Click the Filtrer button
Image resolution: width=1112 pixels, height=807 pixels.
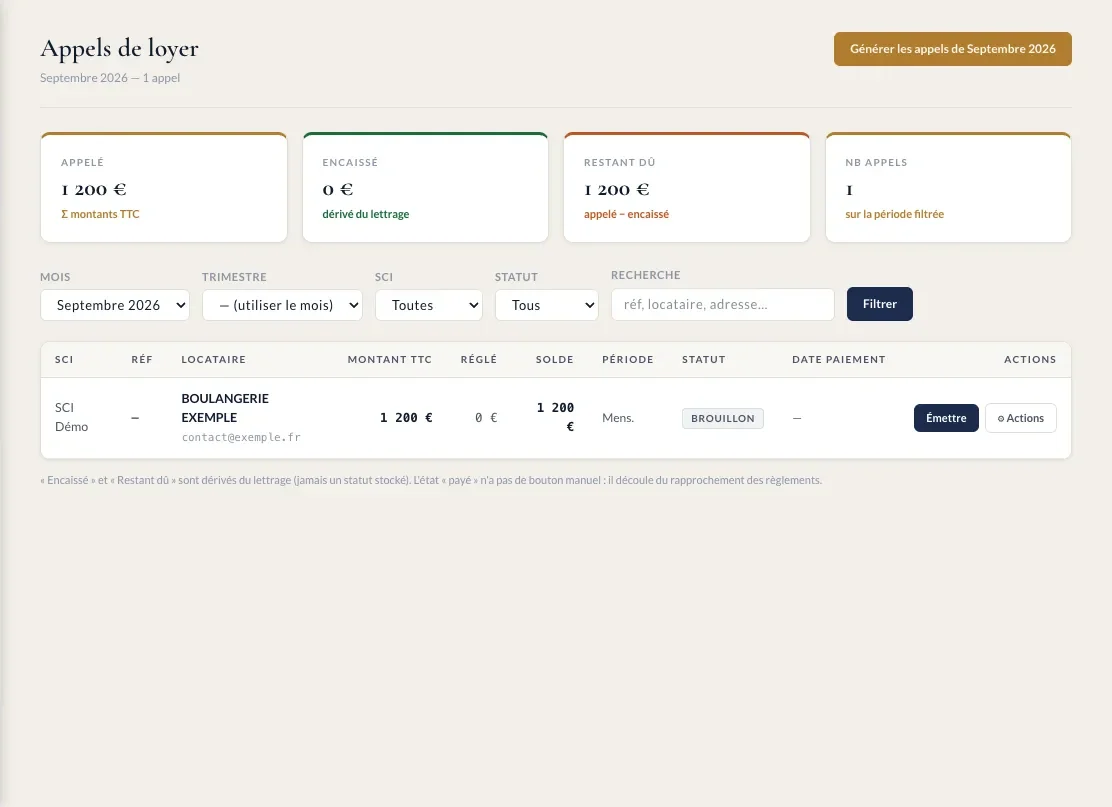tap(879, 304)
